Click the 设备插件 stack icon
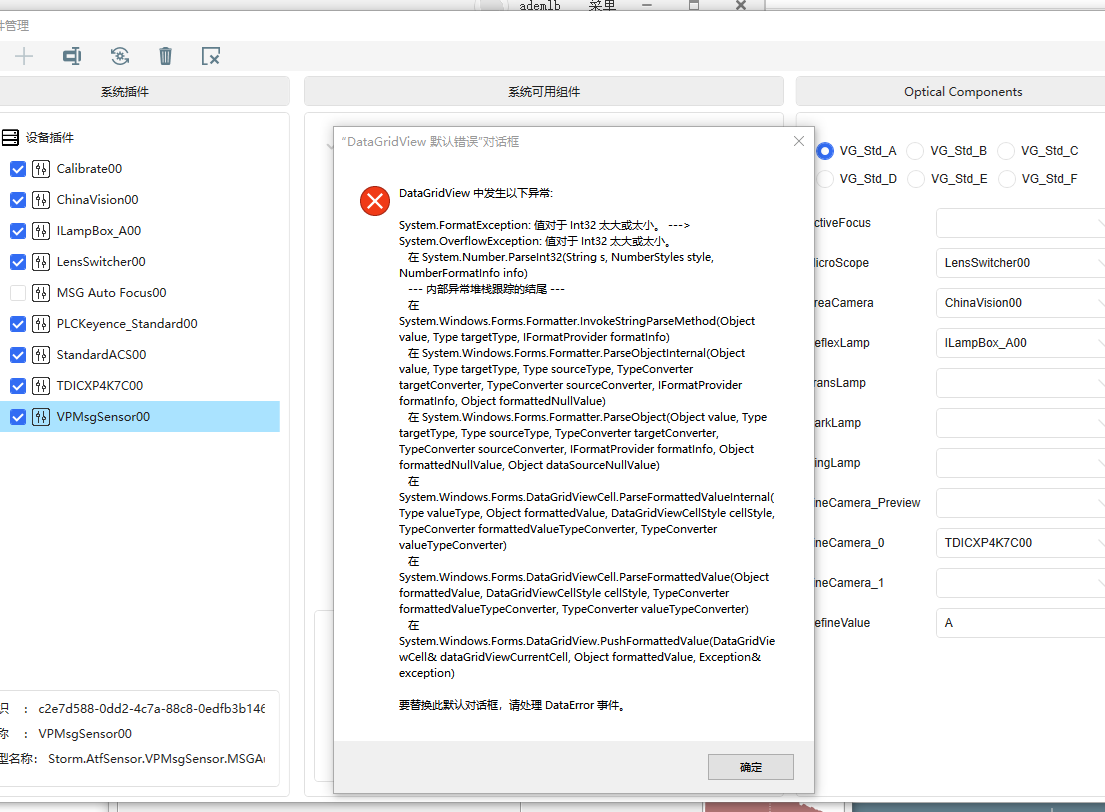The width and height of the screenshot is (1105, 812). [x=10, y=138]
